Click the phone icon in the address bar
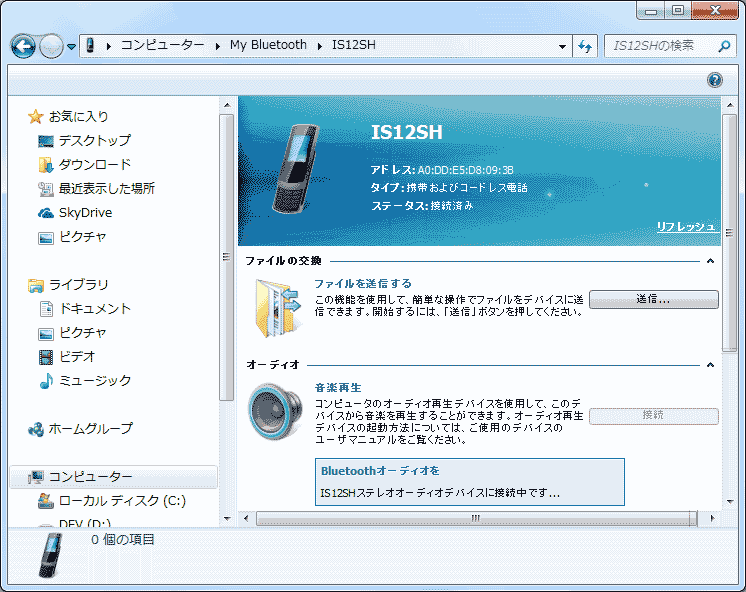 coord(90,46)
